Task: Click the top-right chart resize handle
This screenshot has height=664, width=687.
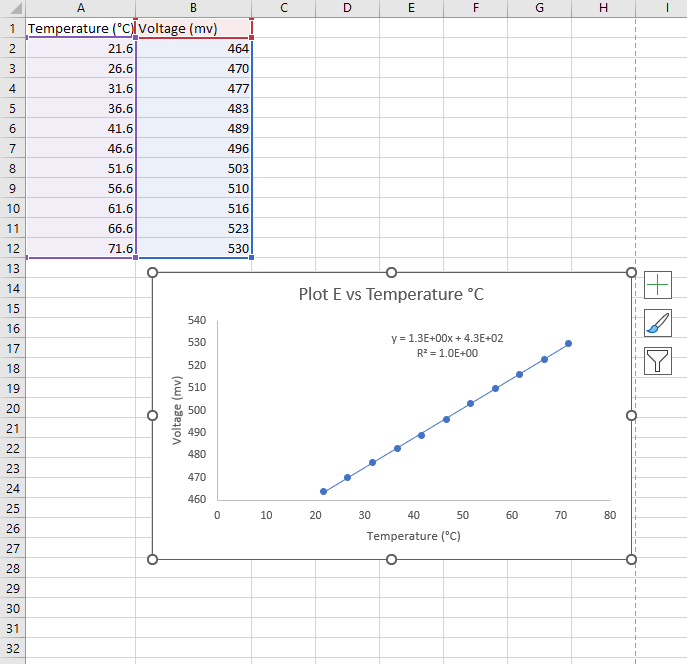Action: tap(631, 272)
